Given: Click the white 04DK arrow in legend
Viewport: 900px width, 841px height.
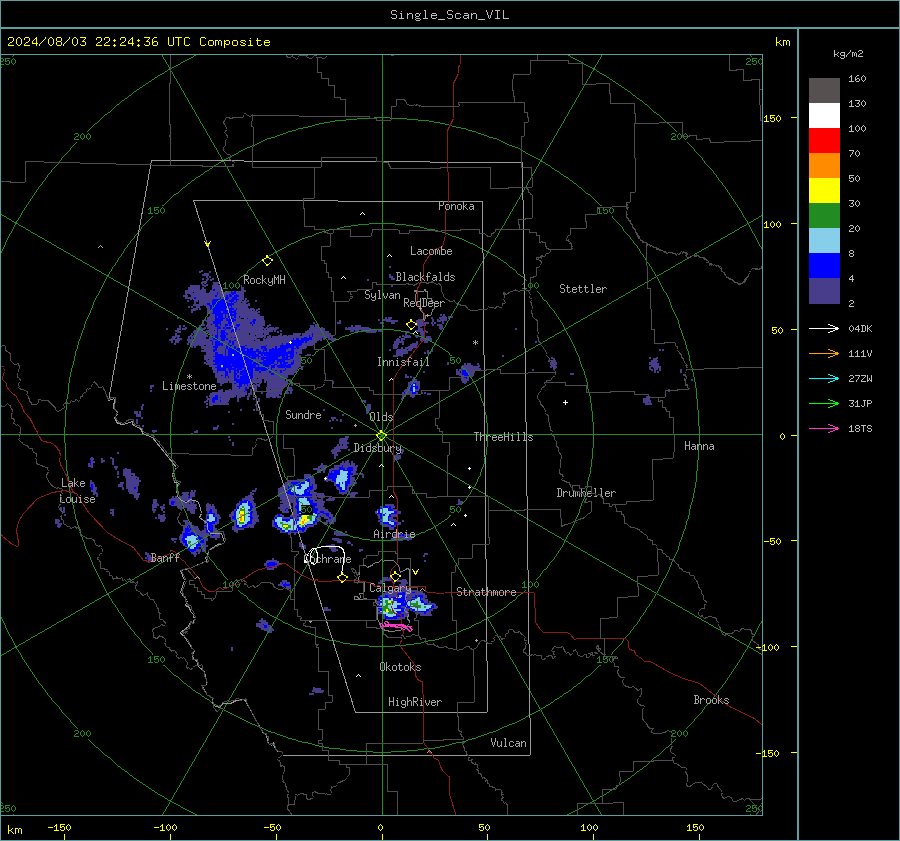Looking at the screenshot, I should (824, 328).
